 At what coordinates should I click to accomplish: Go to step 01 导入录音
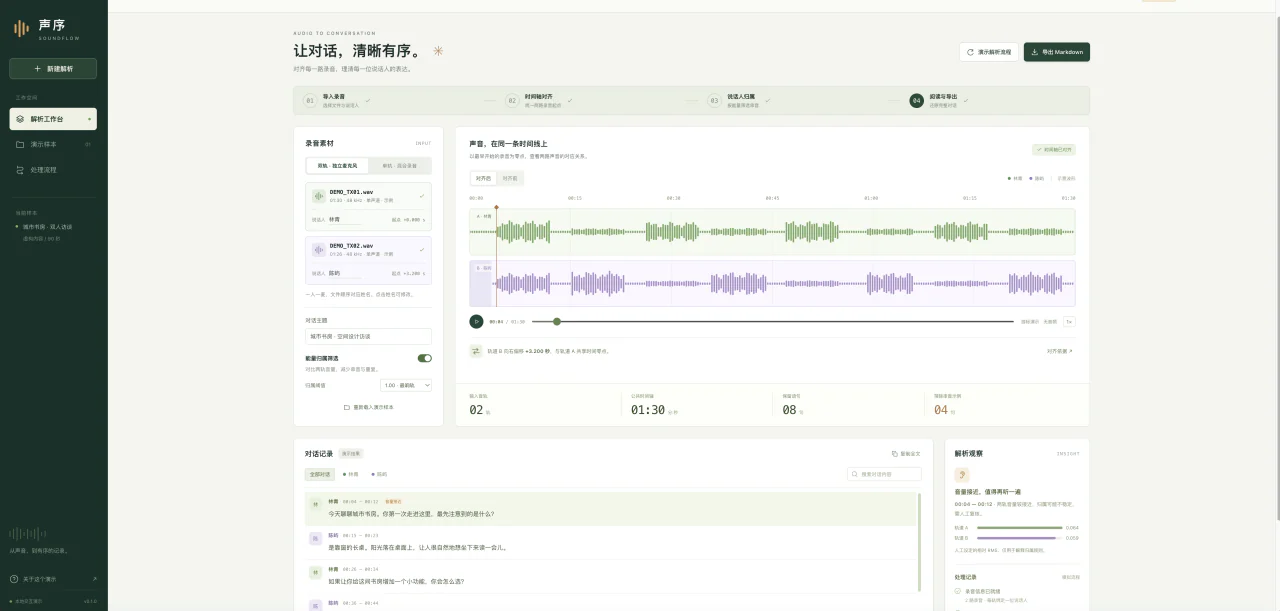(337, 100)
